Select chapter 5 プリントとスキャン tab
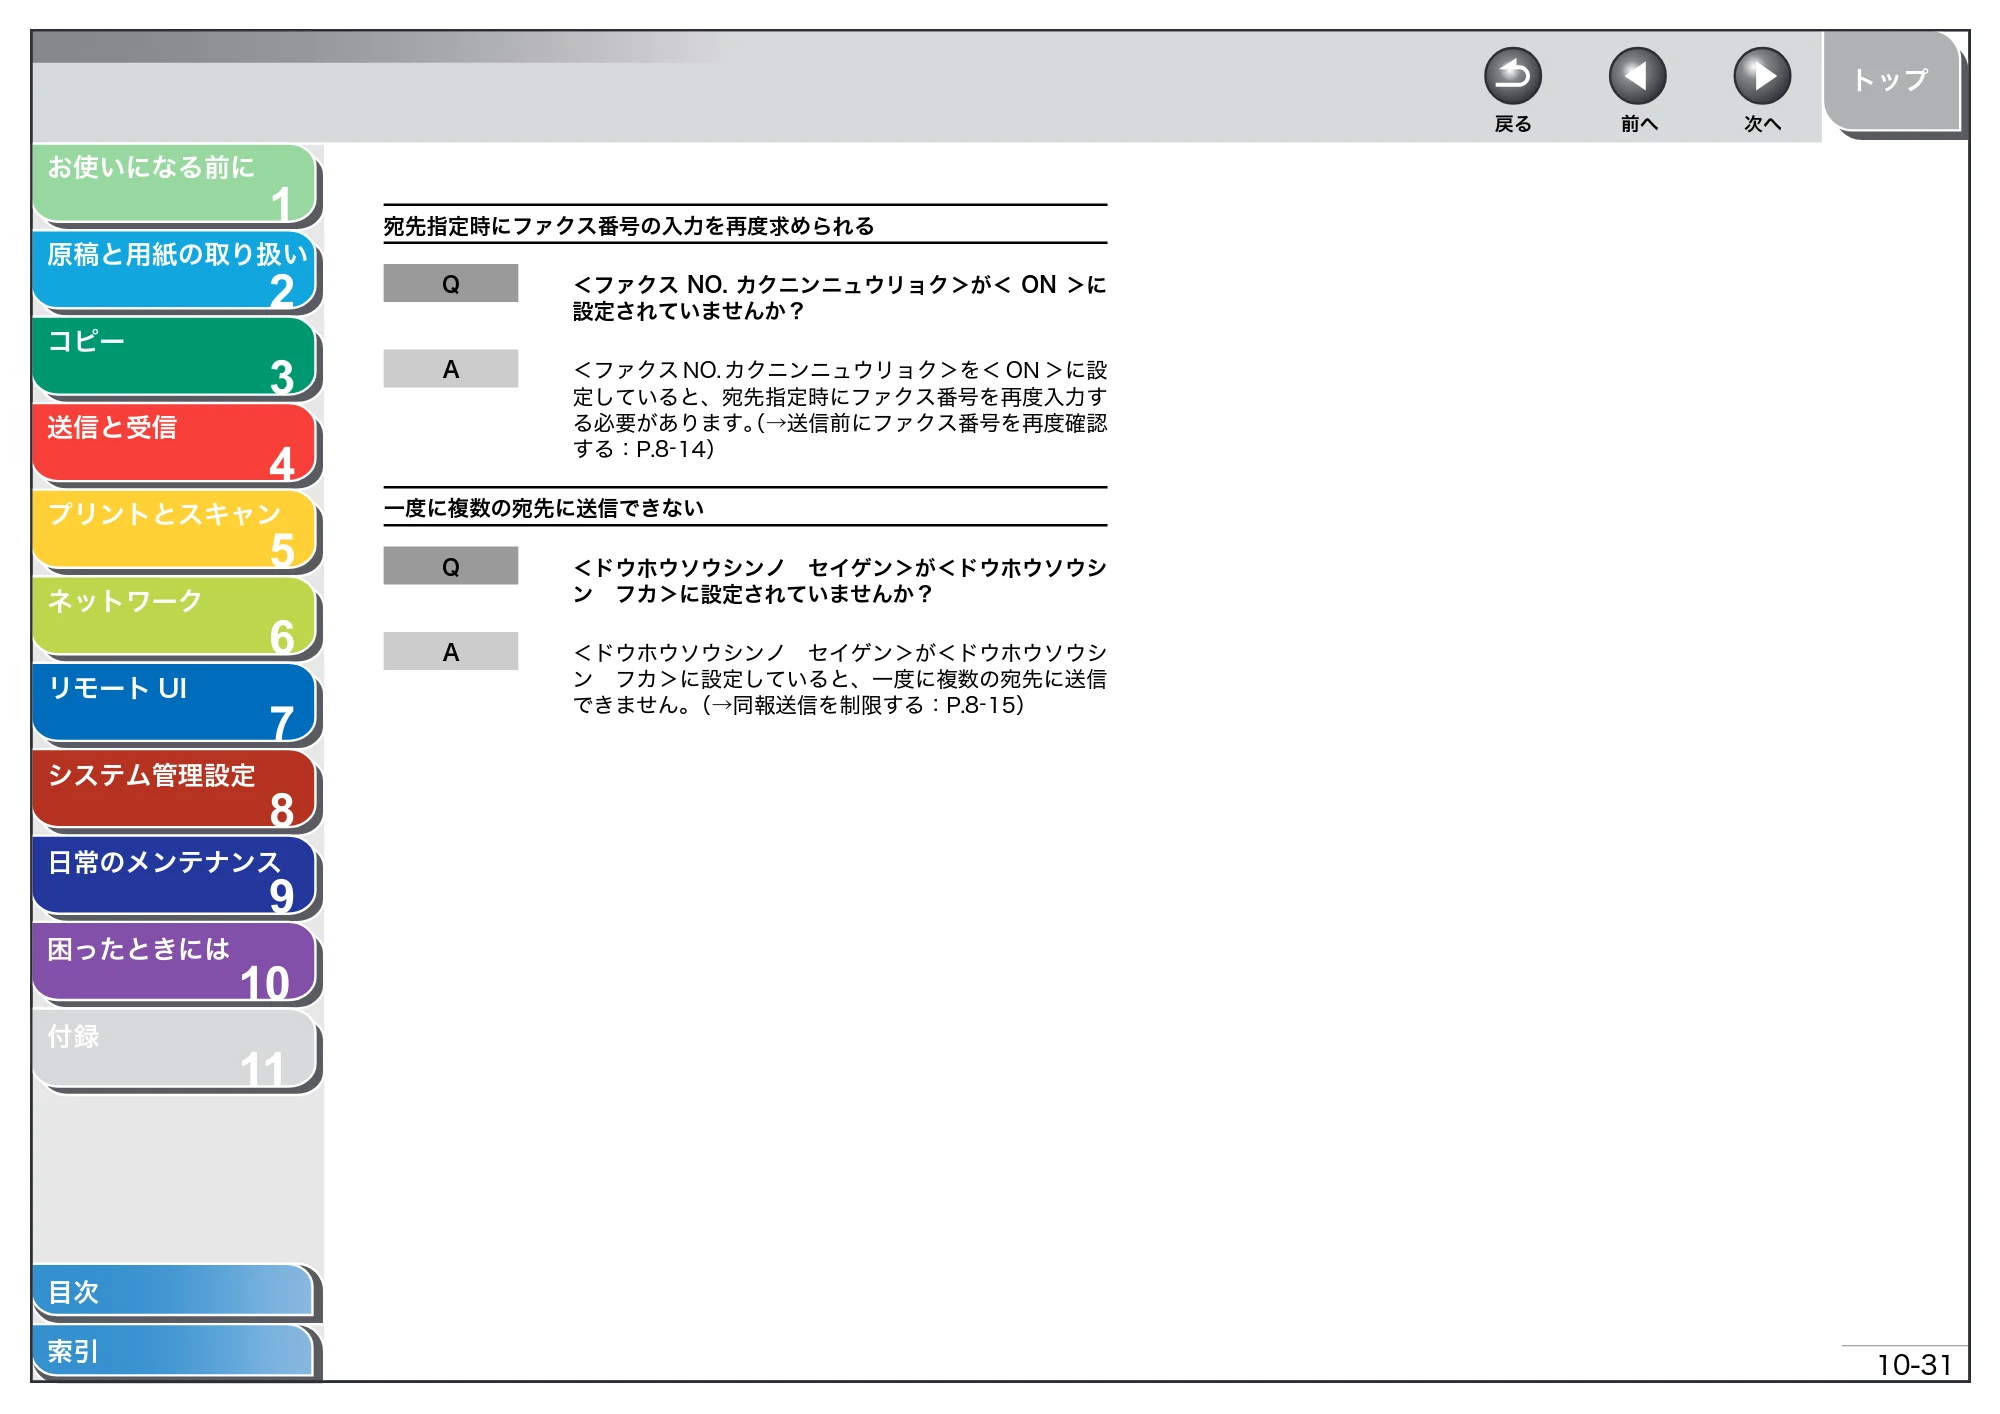The width and height of the screenshot is (2000, 1414). pyautogui.click(x=175, y=530)
